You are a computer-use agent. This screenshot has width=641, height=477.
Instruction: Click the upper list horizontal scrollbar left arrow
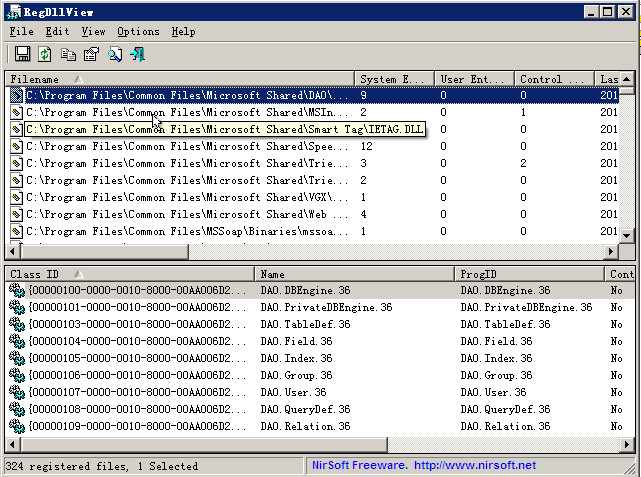tap(12, 251)
